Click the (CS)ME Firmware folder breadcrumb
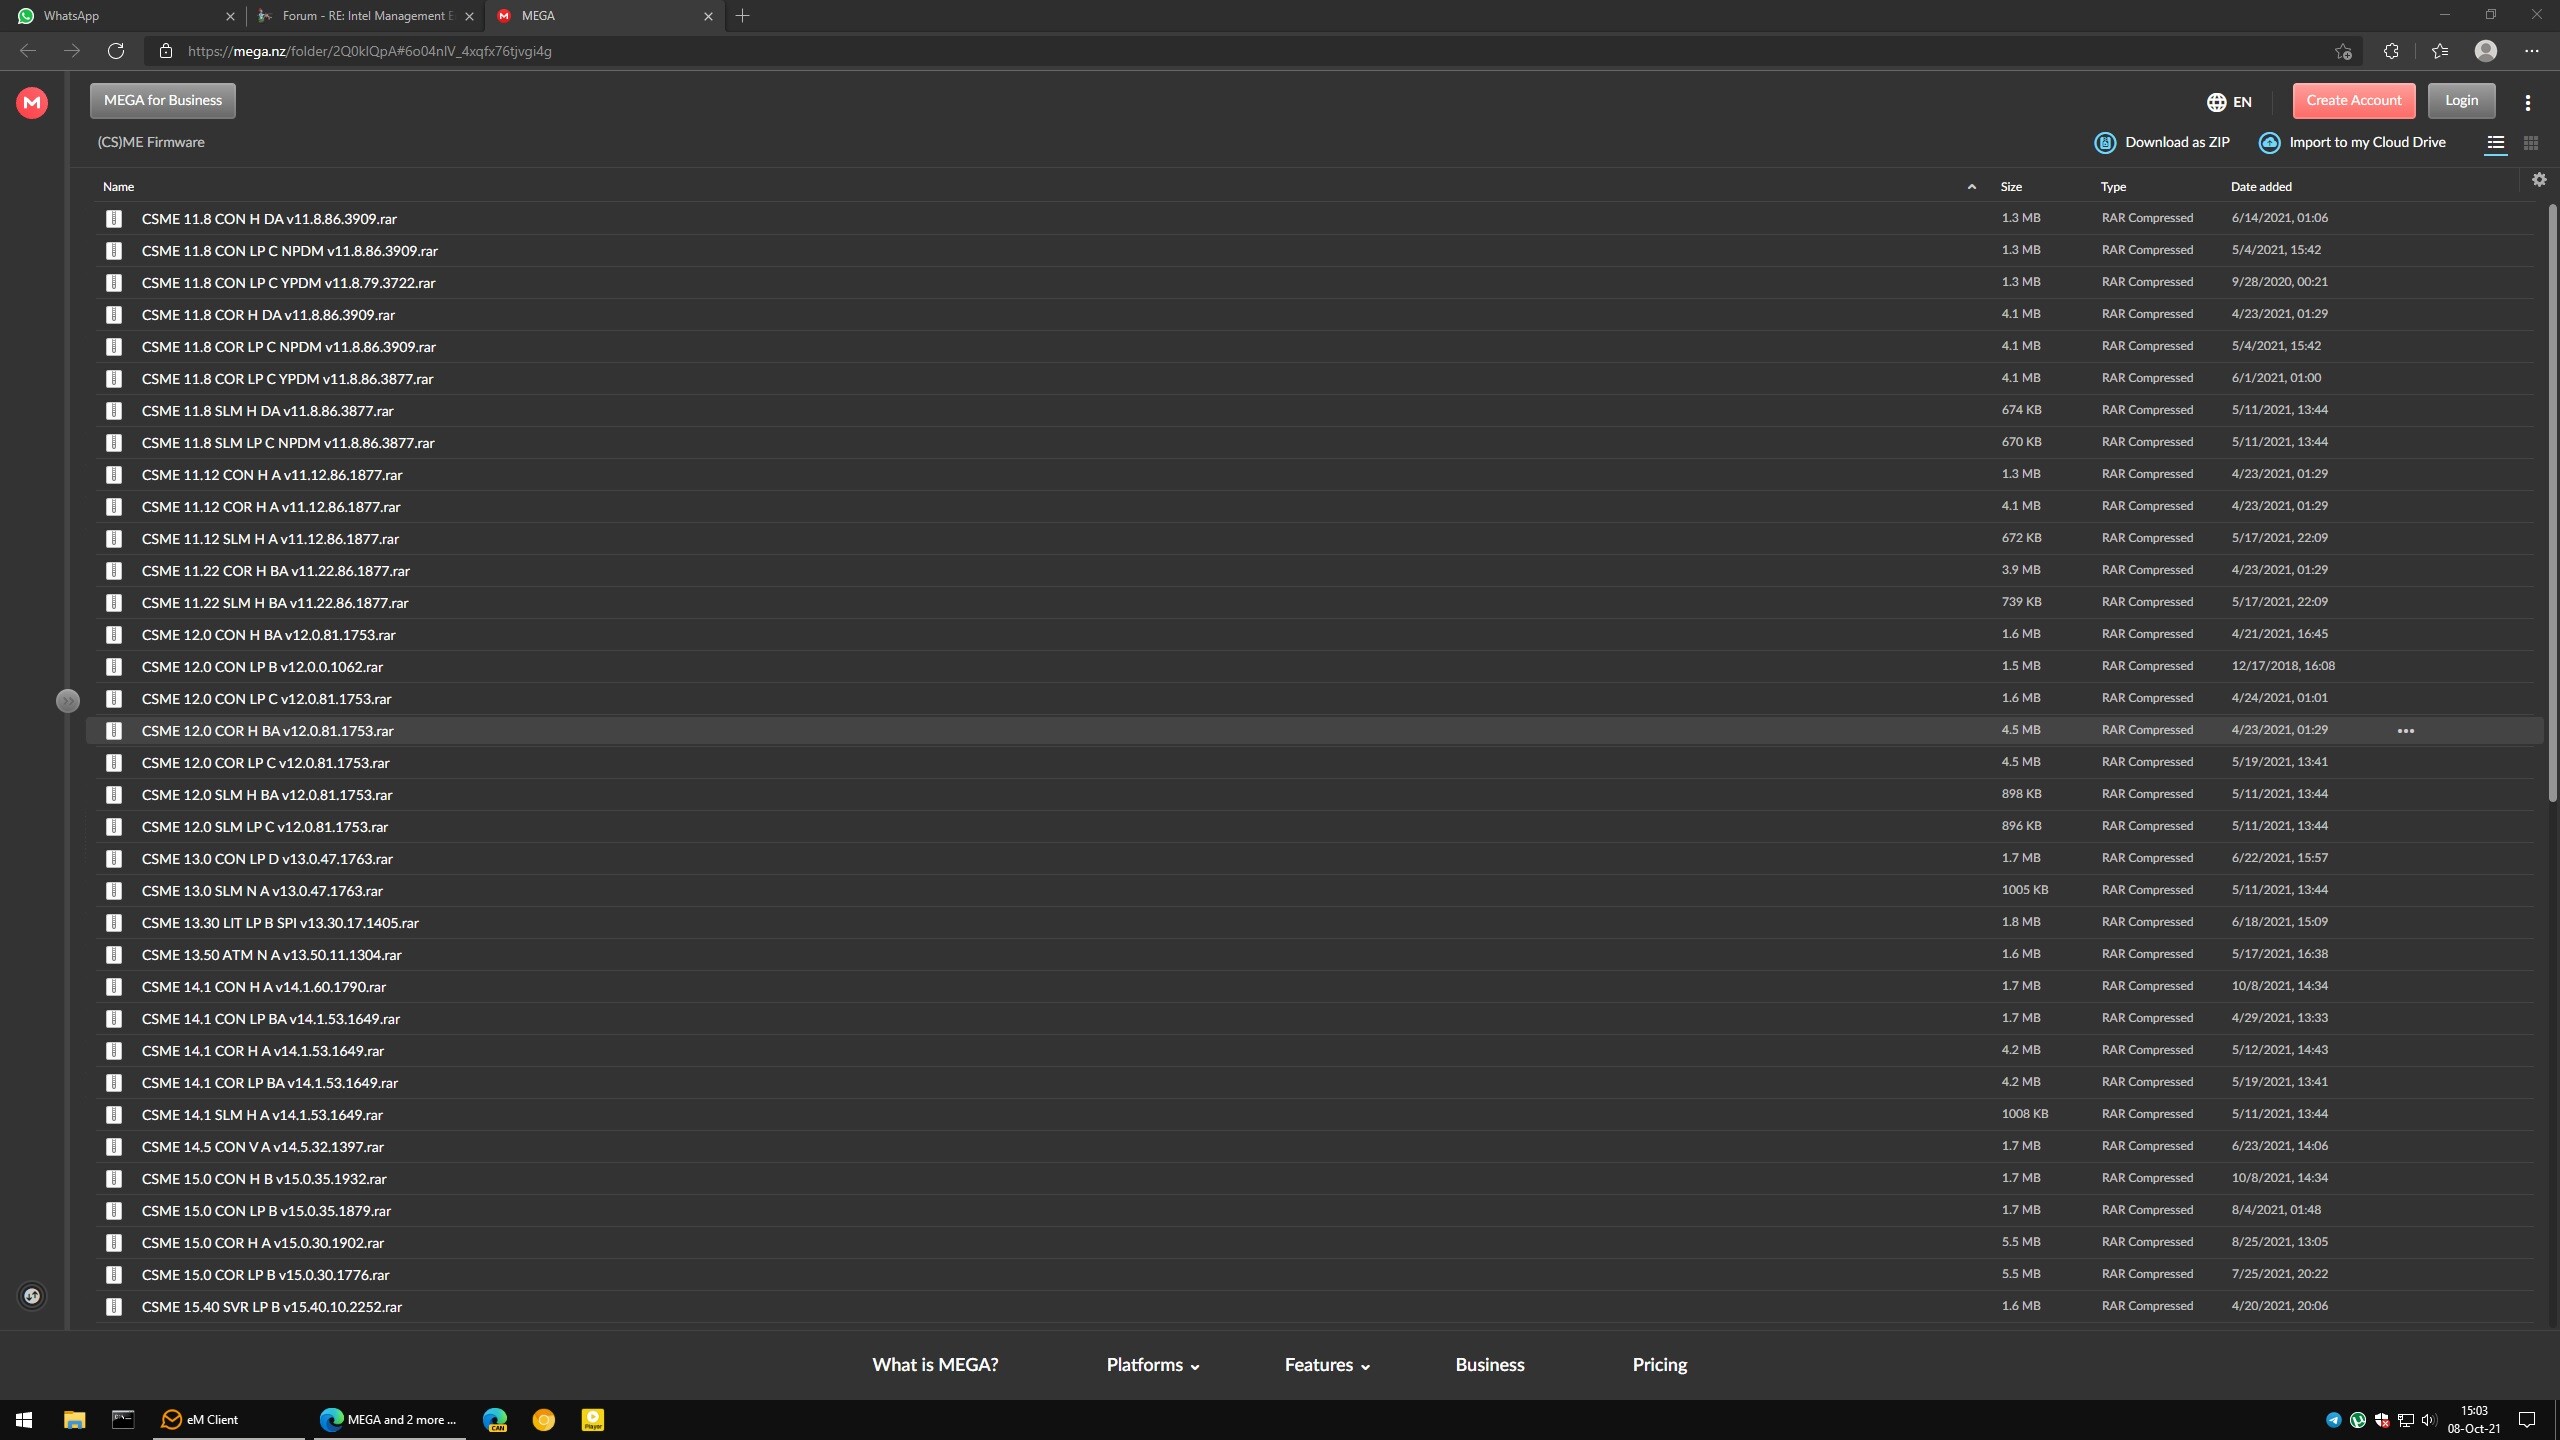 tap(151, 142)
